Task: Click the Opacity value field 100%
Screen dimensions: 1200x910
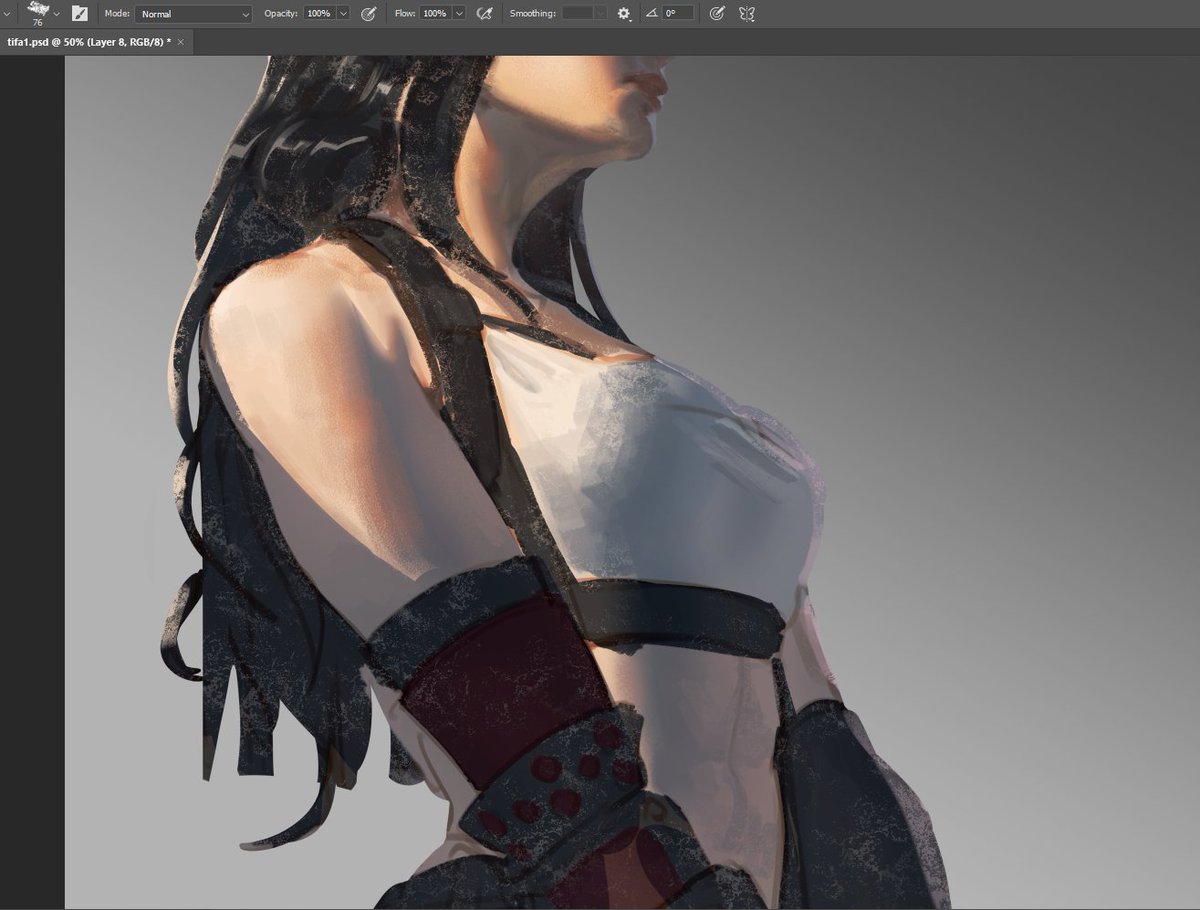Action: (318, 14)
